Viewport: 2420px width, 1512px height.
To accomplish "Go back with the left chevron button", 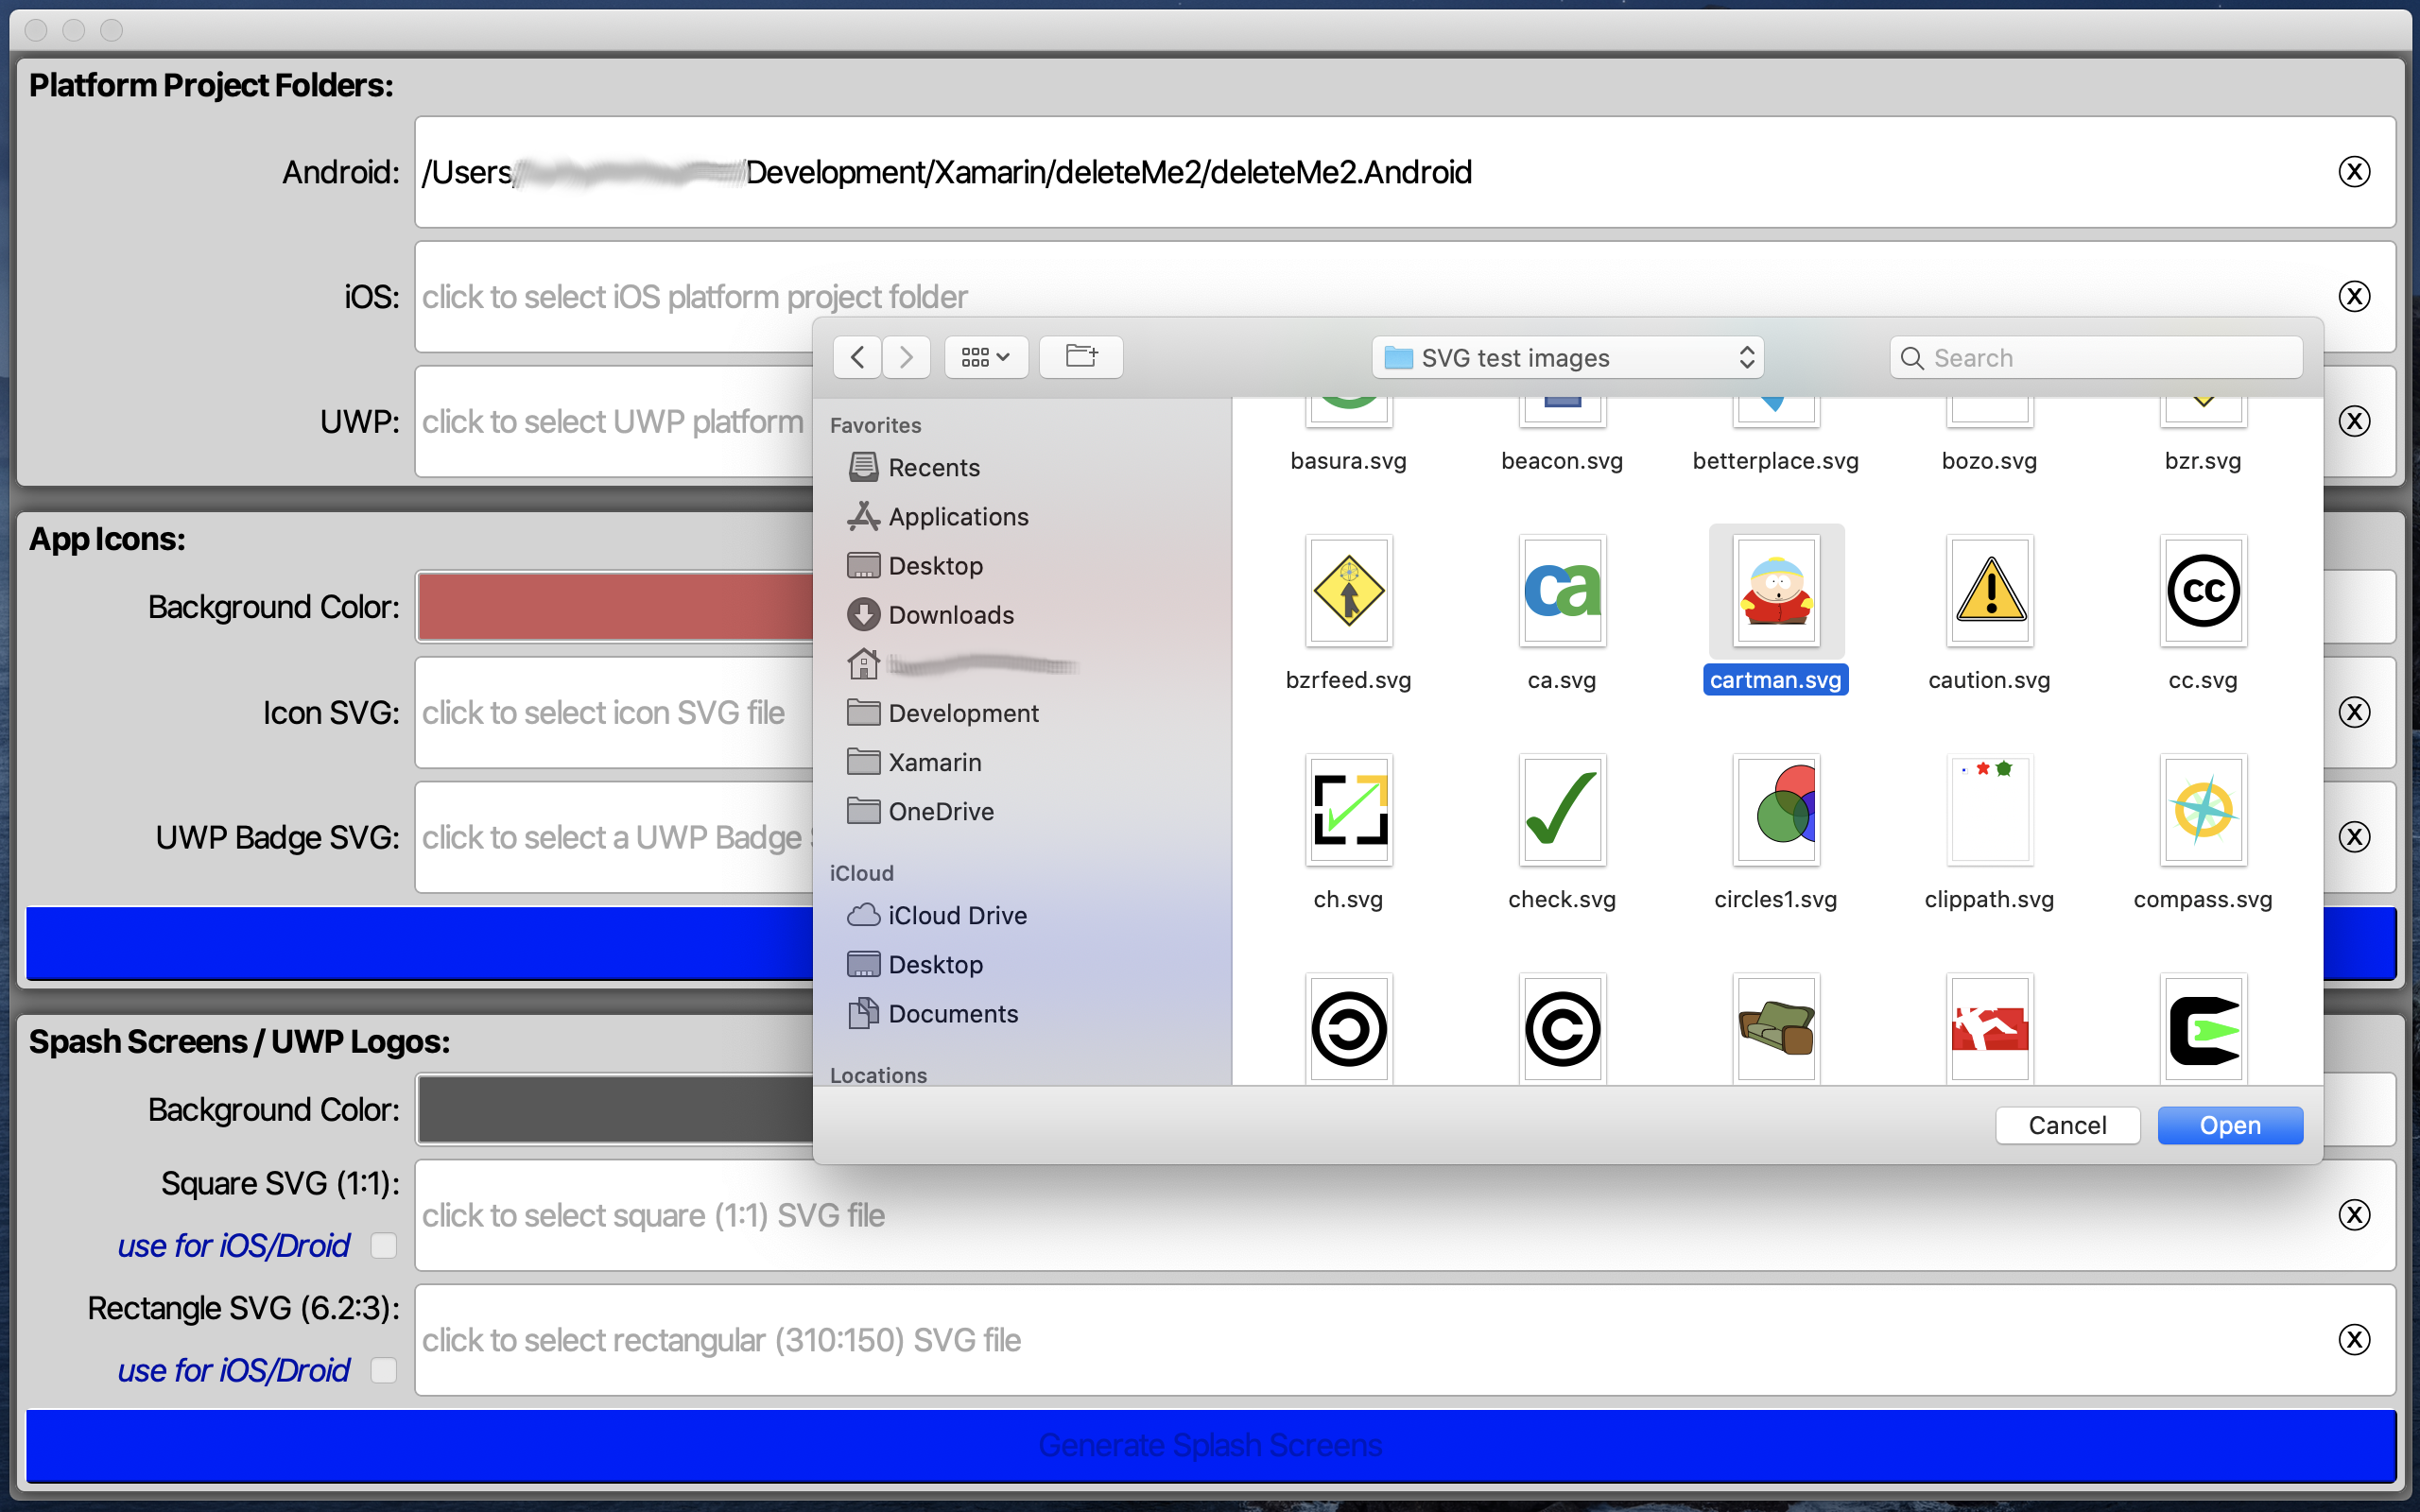I will point(857,357).
